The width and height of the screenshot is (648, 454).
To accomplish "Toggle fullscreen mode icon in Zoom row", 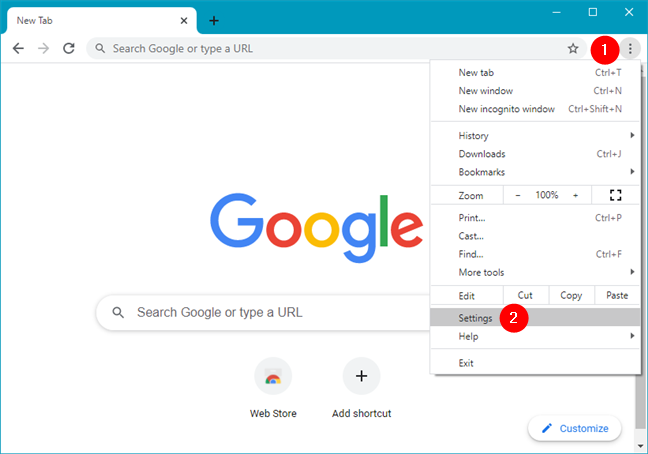I will [615, 195].
